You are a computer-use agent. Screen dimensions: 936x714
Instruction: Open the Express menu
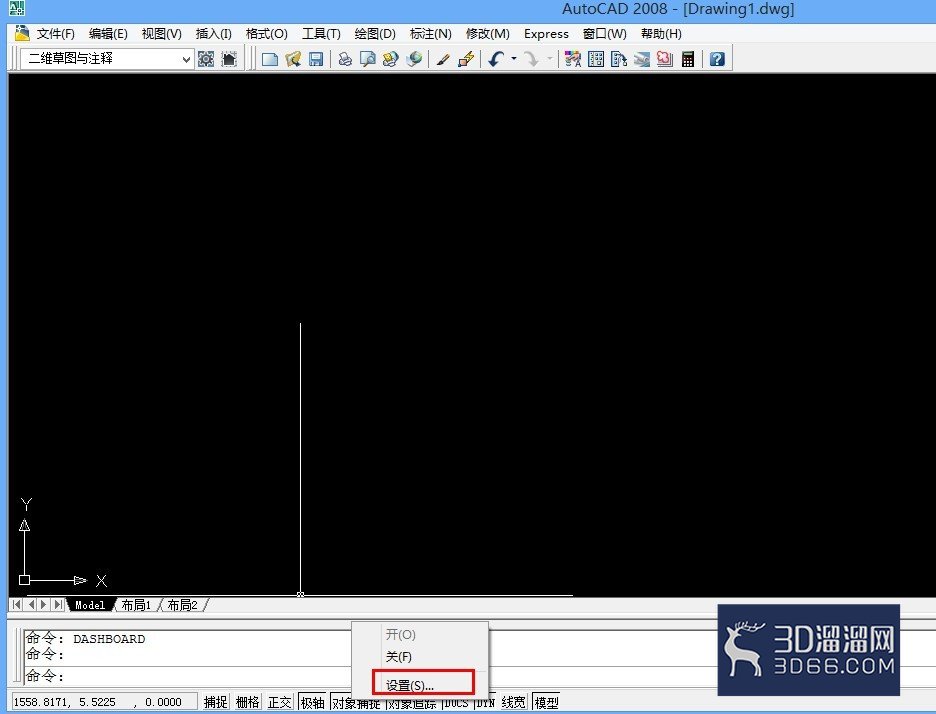546,33
